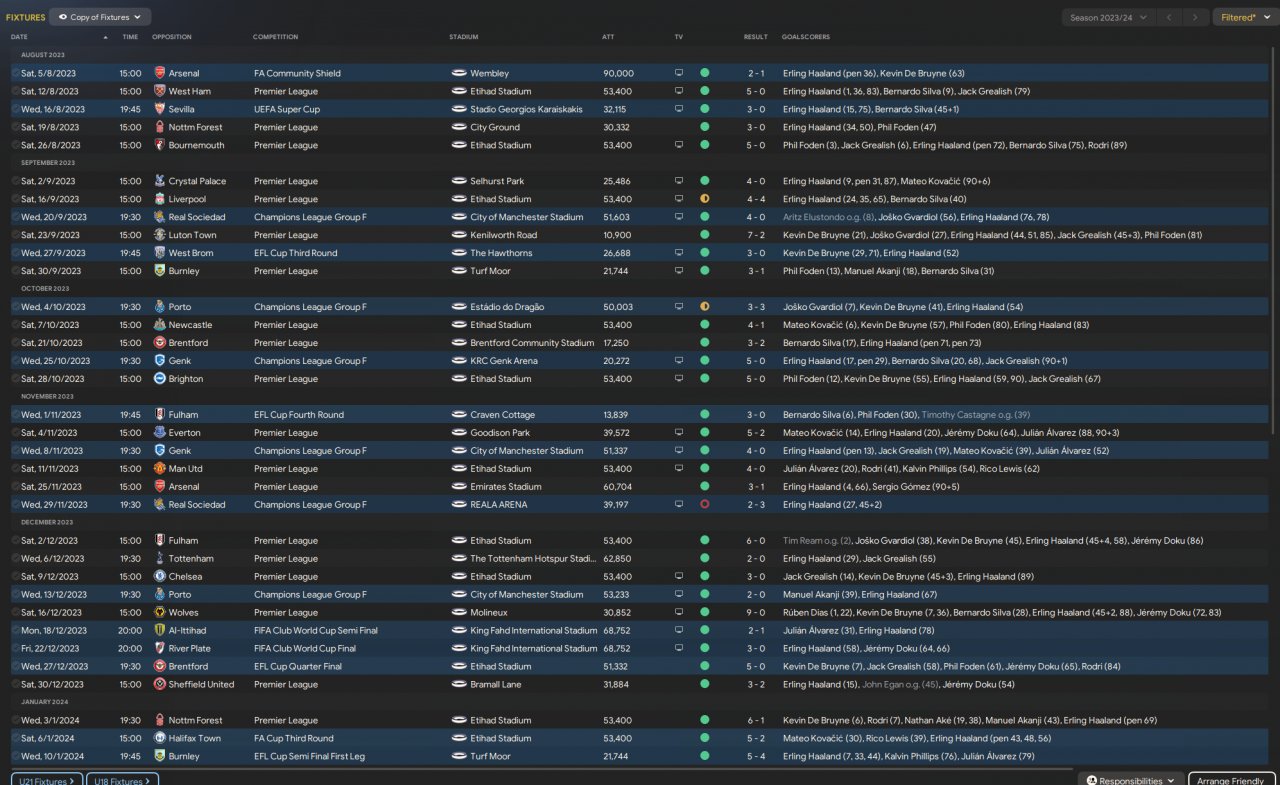Click the Luton Town club badge

[160, 235]
